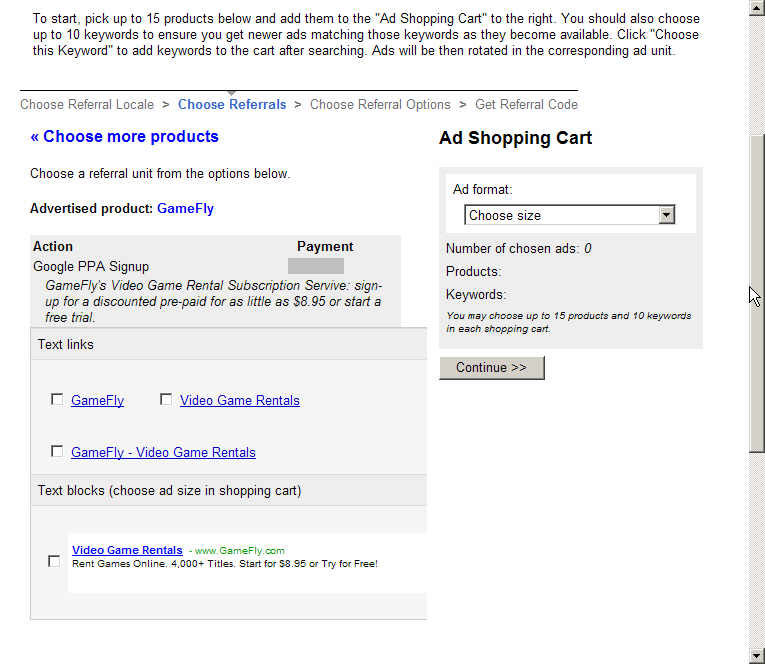Tick the Video Game Rentals text link checkbox
765x664 pixels.
coord(166,400)
